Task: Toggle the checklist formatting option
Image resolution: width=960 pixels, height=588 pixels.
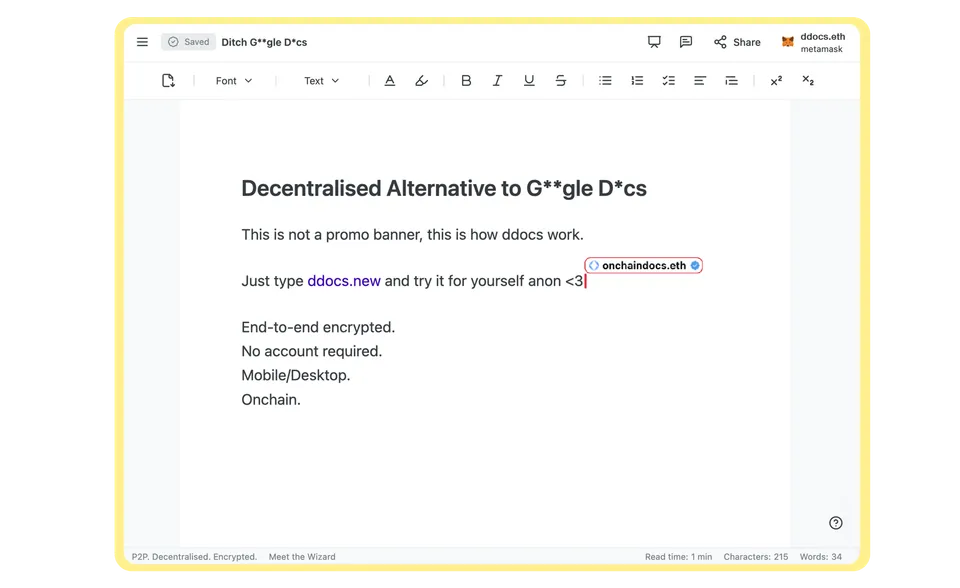Action: [x=668, y=80]
